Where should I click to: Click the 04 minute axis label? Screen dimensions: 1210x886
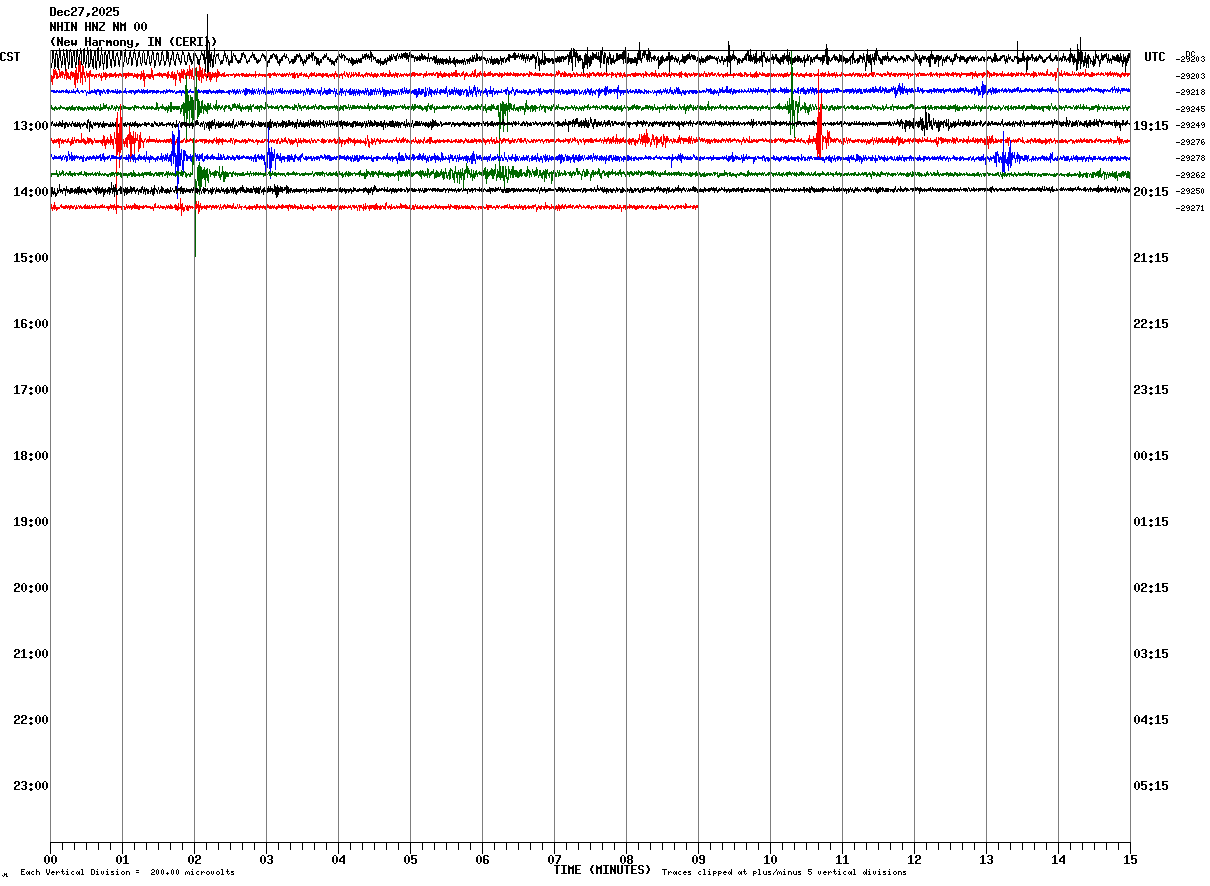338,860
